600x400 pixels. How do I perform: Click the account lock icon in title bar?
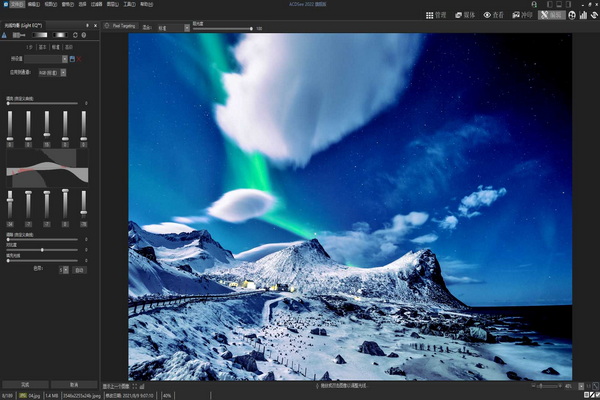535,5
